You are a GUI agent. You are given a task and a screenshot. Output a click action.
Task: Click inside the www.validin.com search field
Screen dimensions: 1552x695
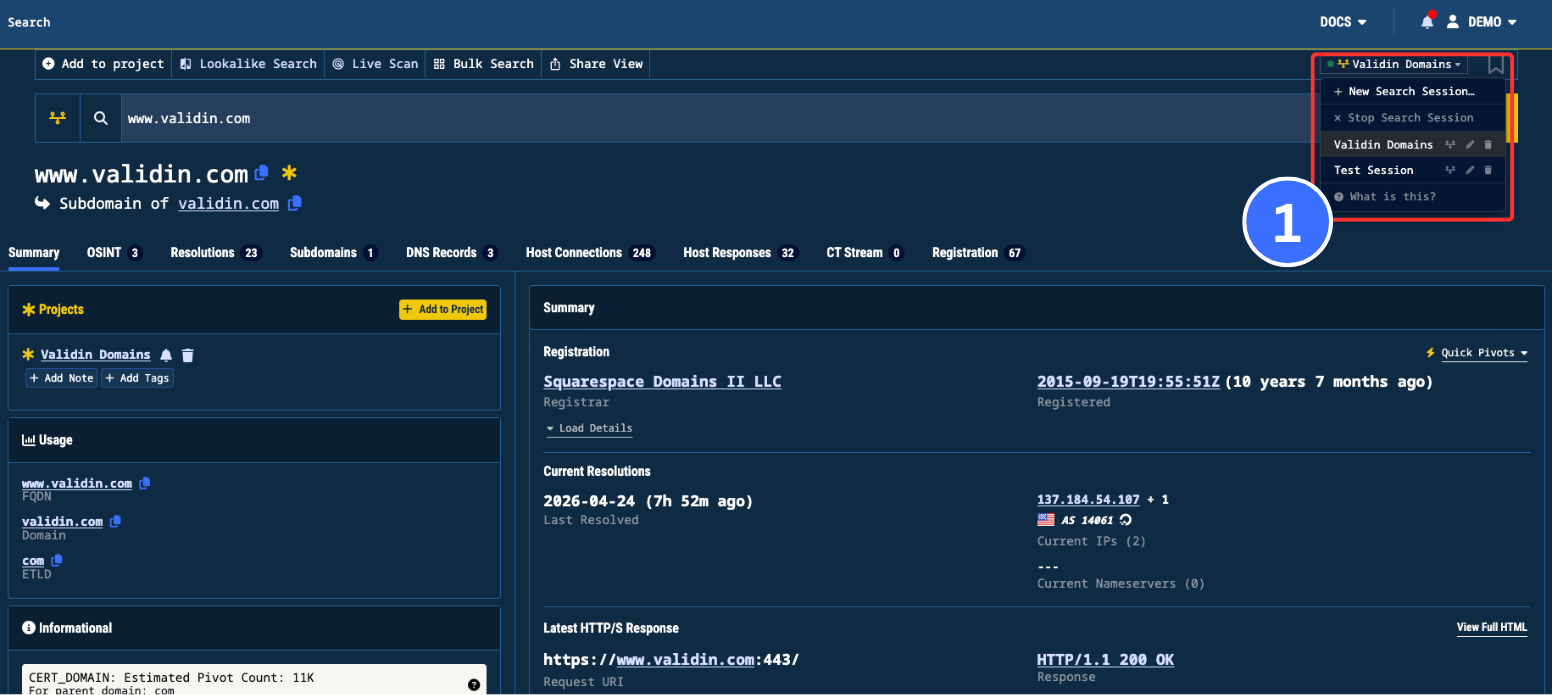pos(400,117)
